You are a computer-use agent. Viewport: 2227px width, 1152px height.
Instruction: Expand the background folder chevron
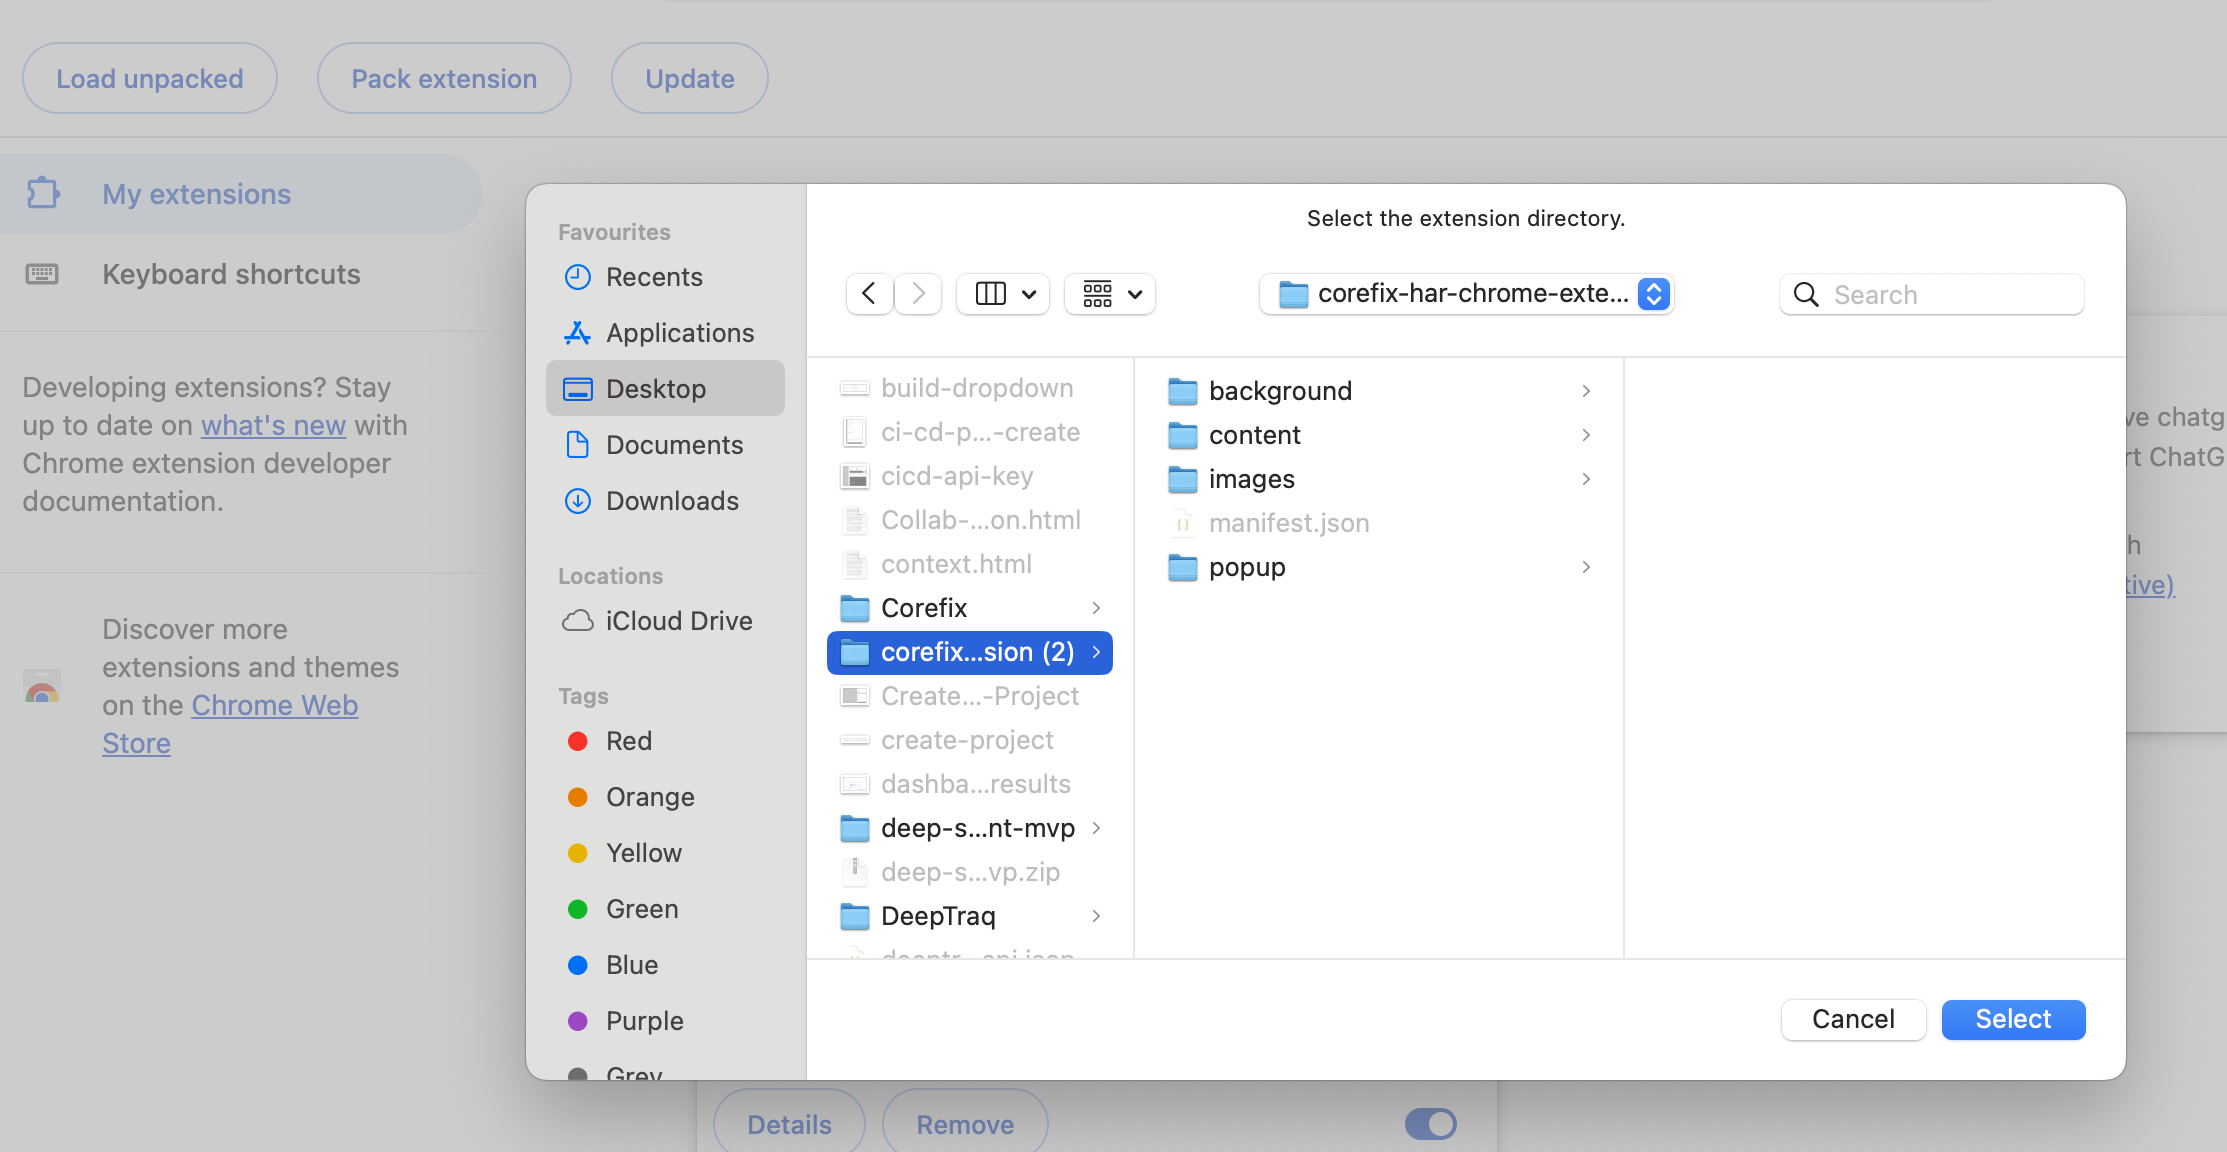click(x=1586, y=391)
